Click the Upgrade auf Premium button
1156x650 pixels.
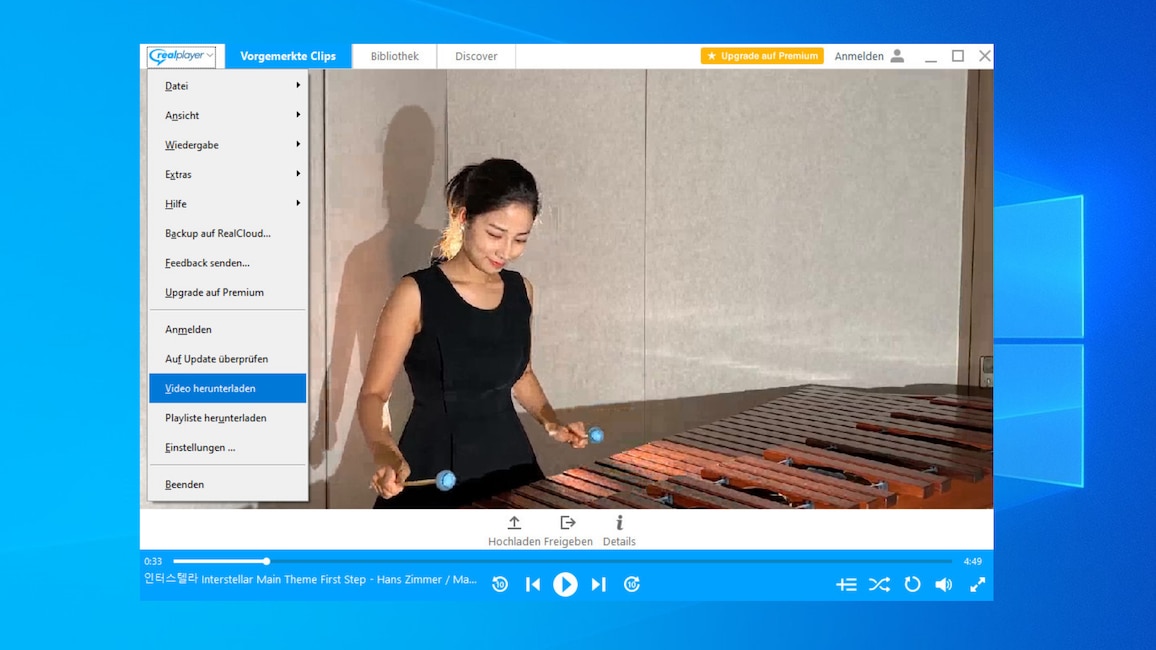pyautogui.click(x=762, y=56)
